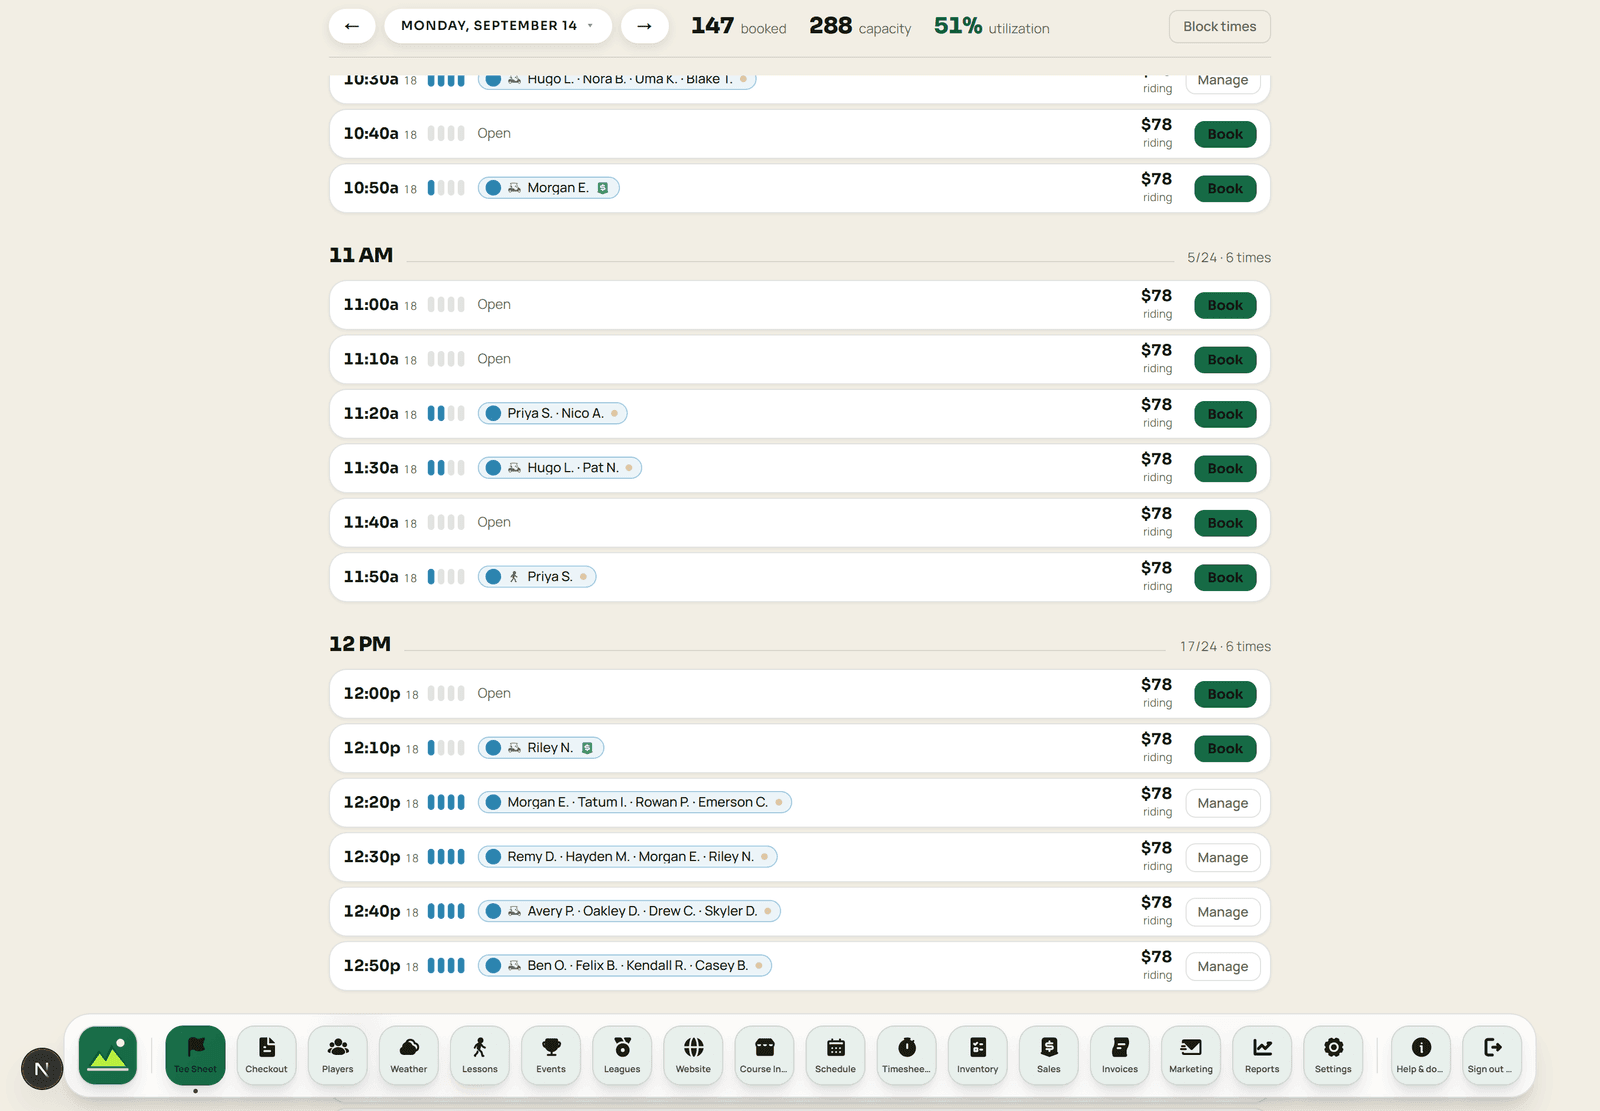Open the Reports chart icon
This screenshot has height=1111, width=1600.
(1262, 1055)
